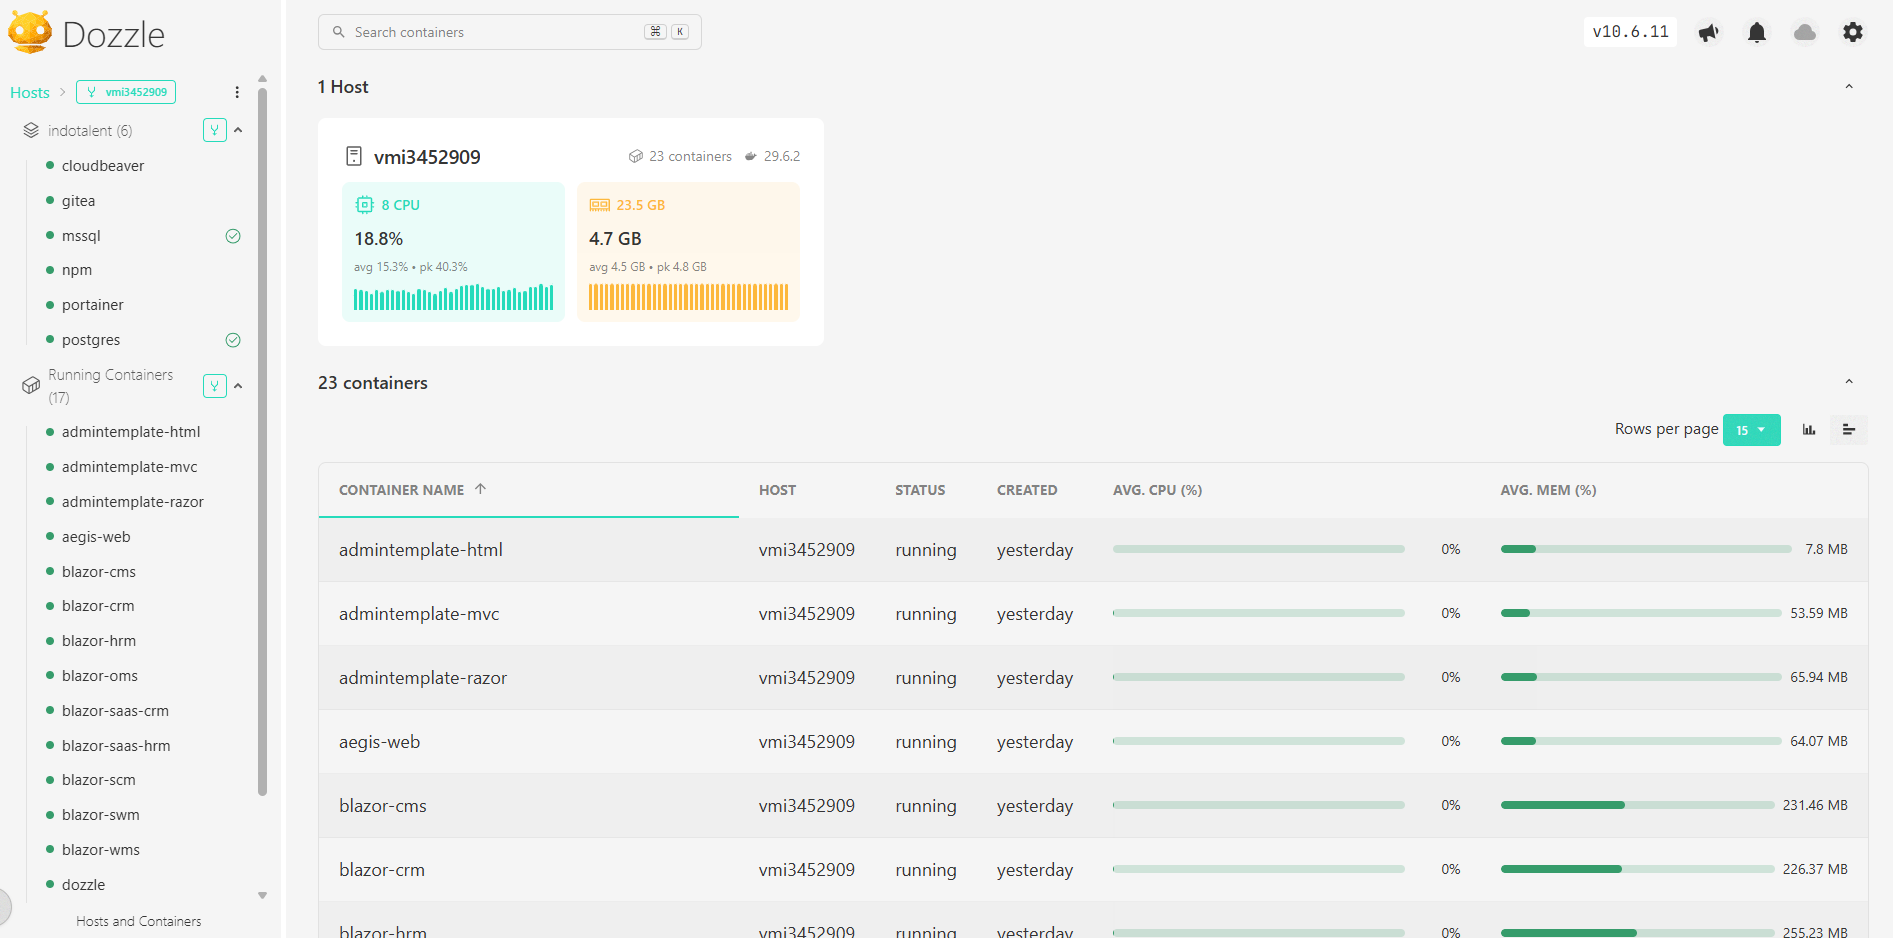1893x938 pixels.
Task: Sort table by Avg. MEM (%) header
Action: coord(1548,490)
